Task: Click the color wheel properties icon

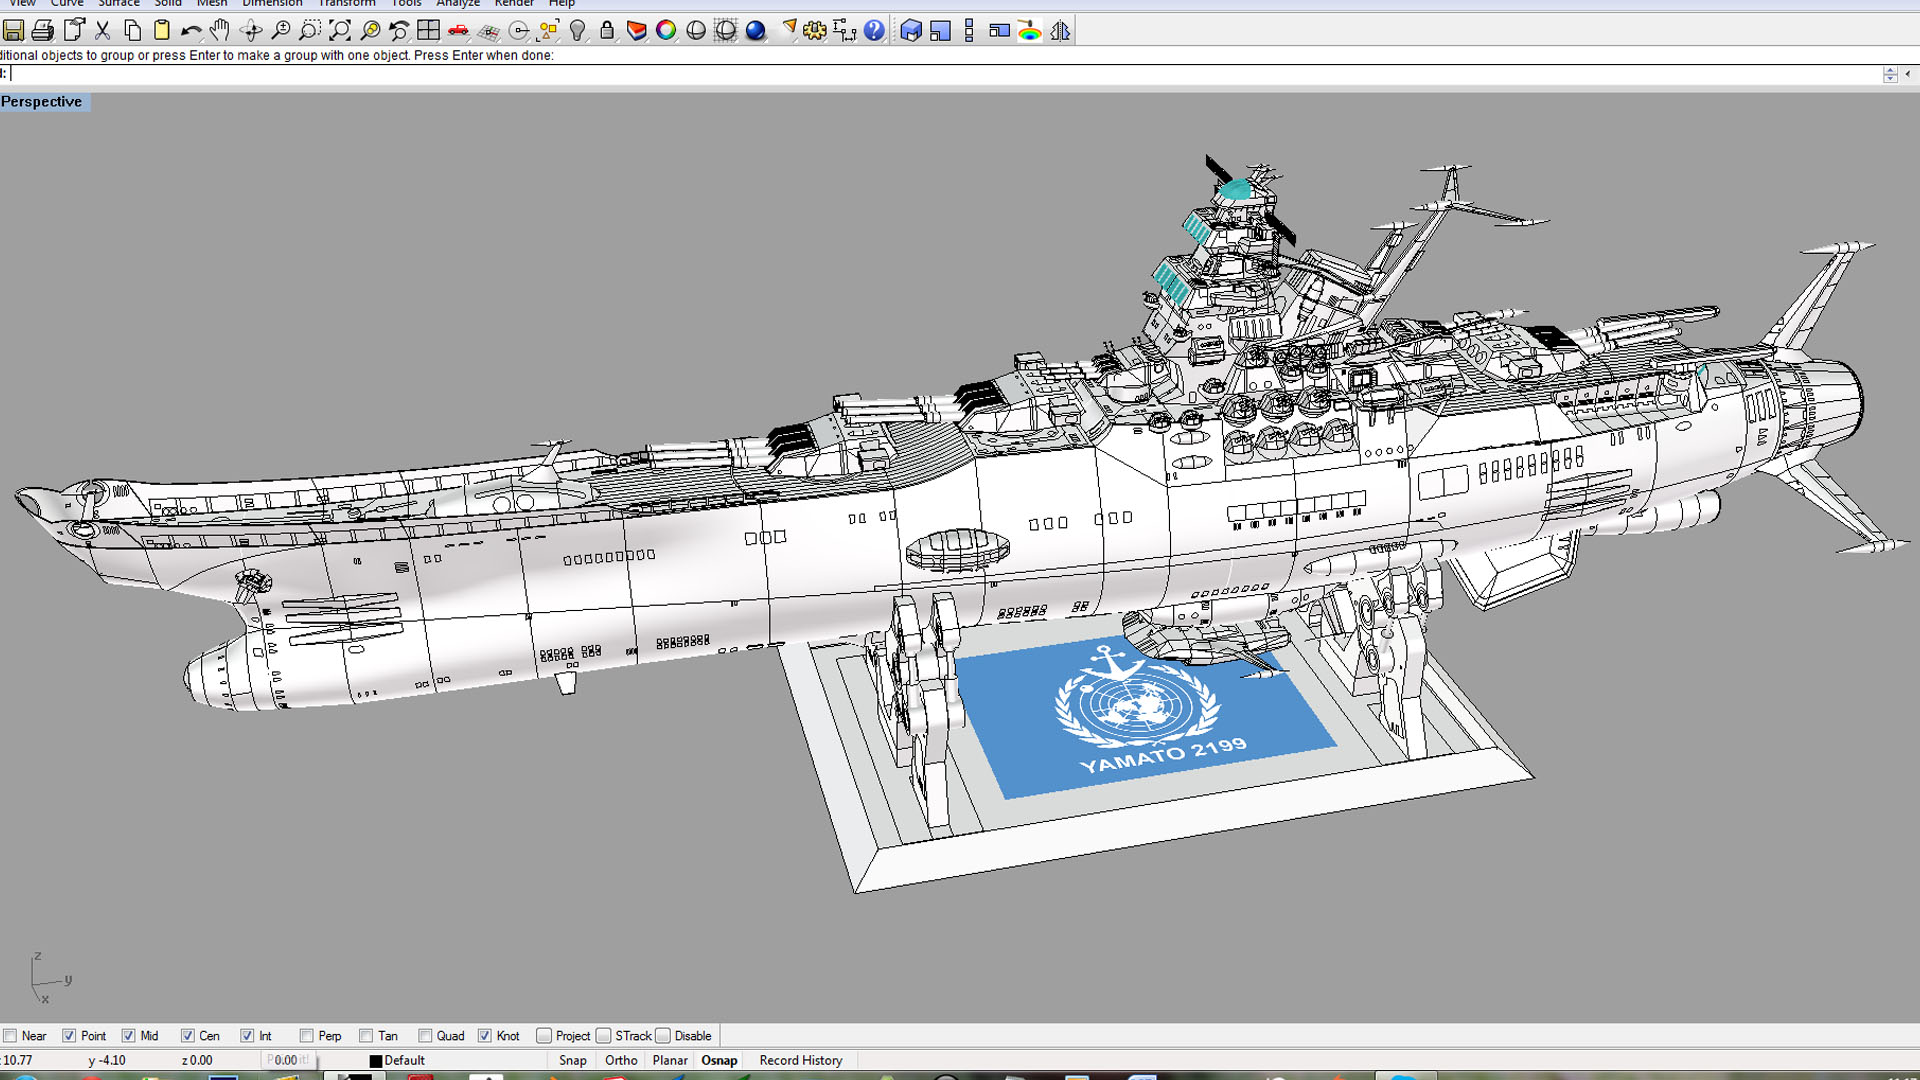Action: coord(666,31)
